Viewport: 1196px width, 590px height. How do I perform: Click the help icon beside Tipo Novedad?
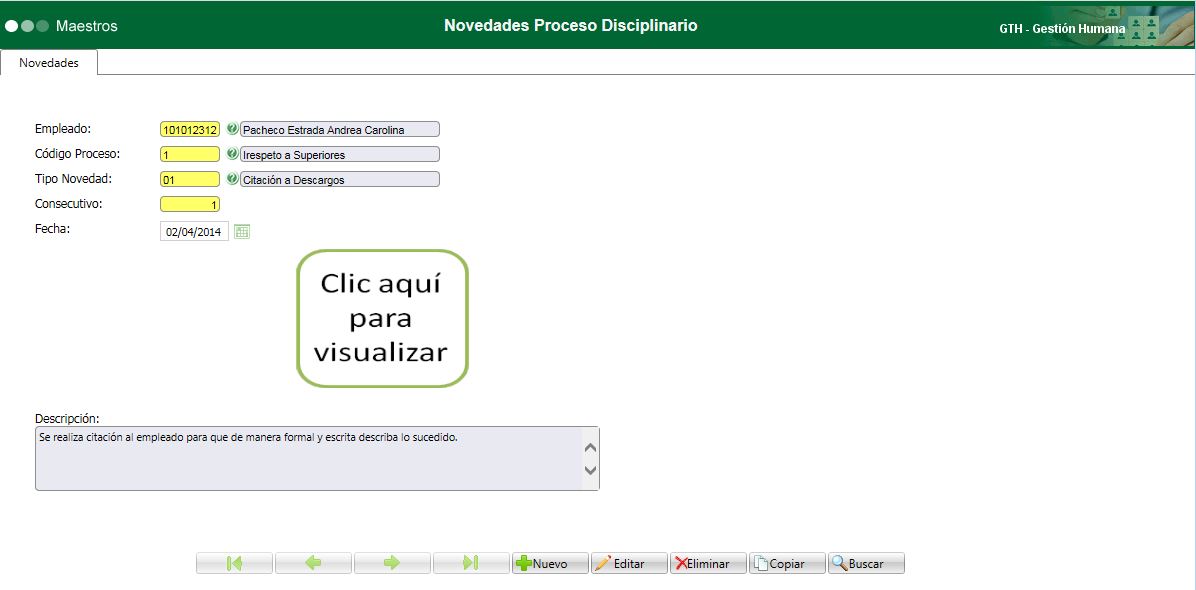[x=231, y=178]
